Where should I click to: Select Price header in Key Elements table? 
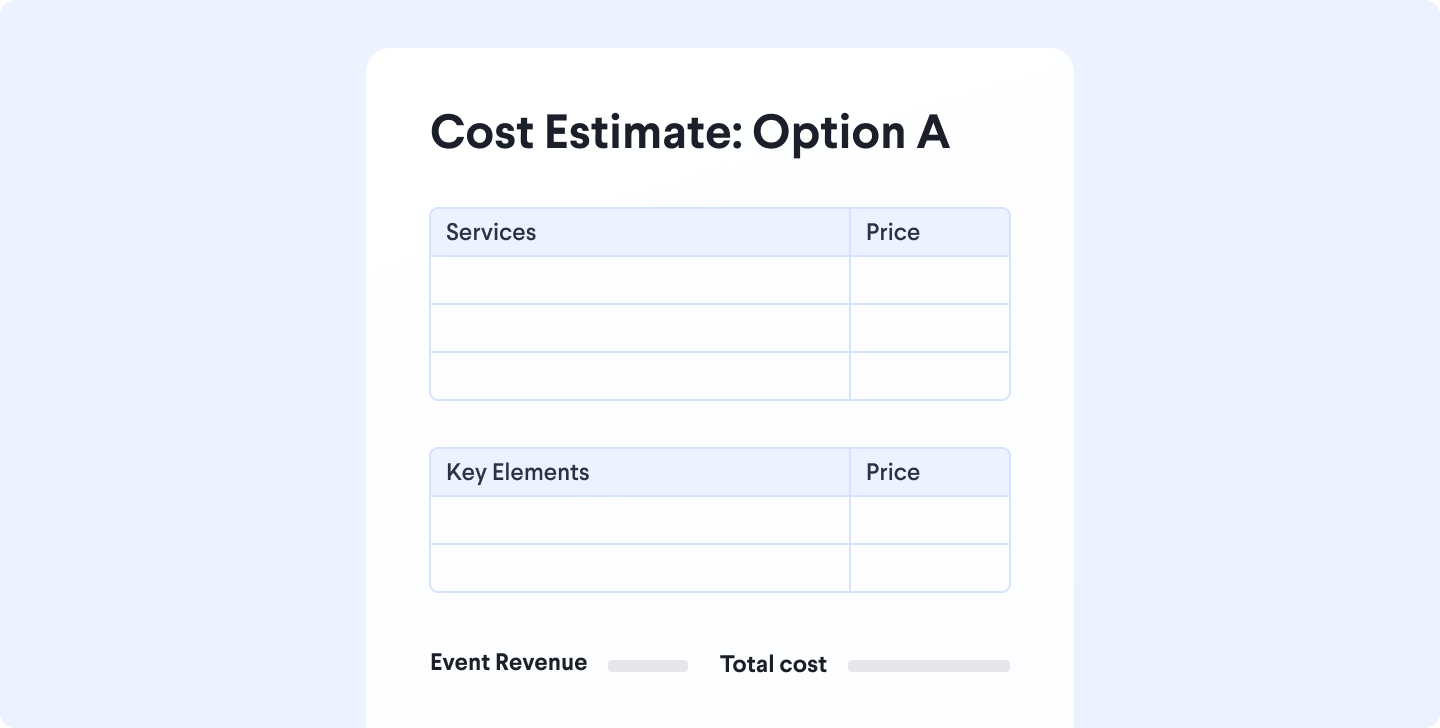pos(929,472)
